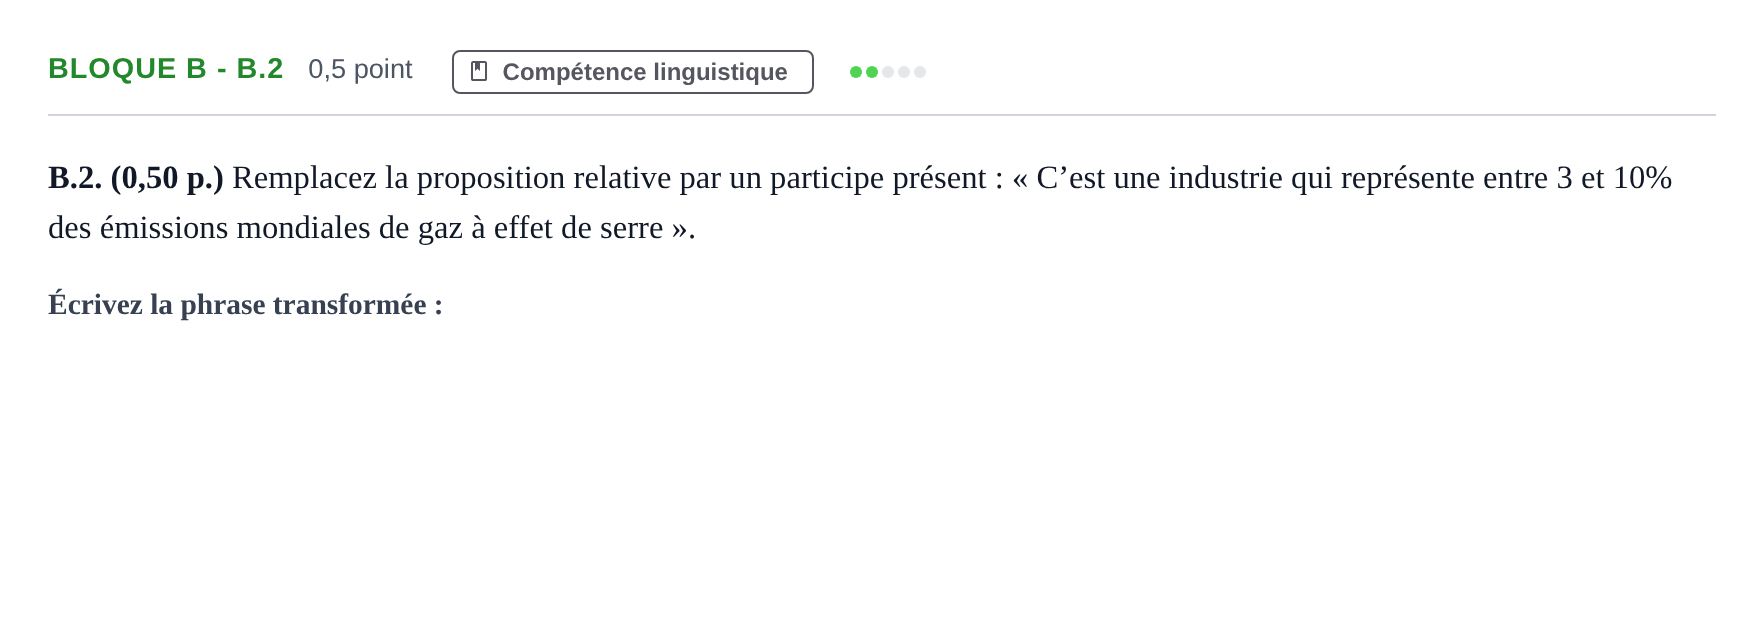Click the fourth grey difficulty dot
Image resolution: width=1764 pixels, height=638 pixels.
(x=904, y=72)
